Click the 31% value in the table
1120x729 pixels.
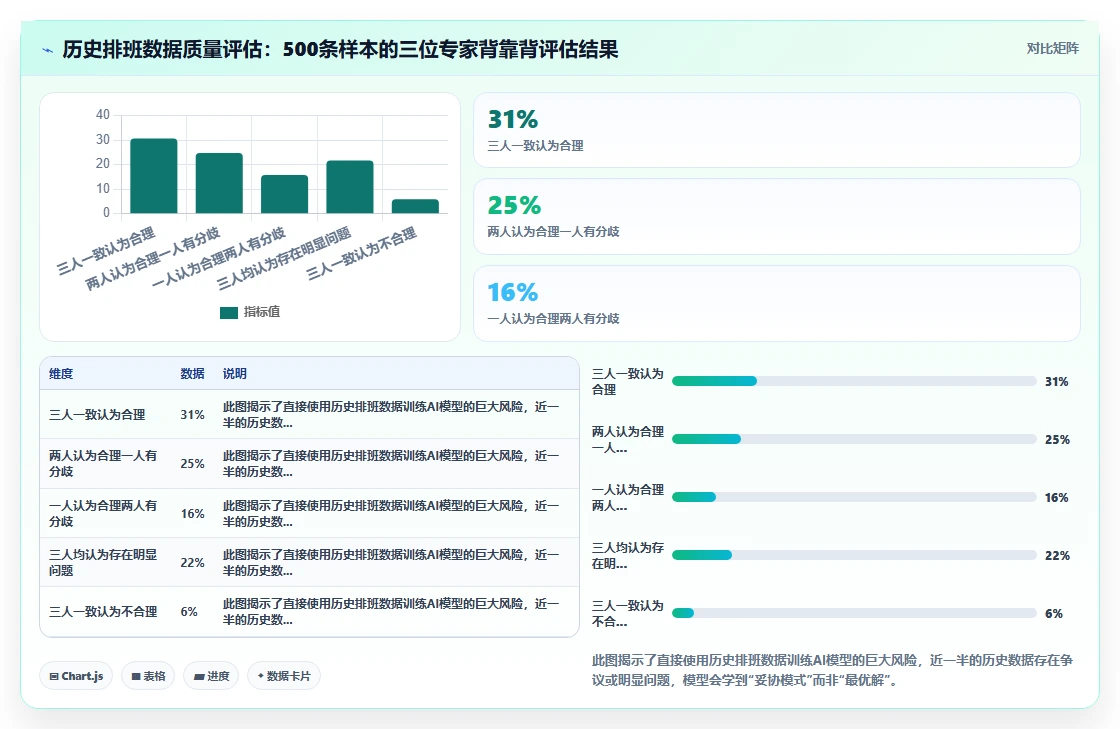(x=192, y=415)
